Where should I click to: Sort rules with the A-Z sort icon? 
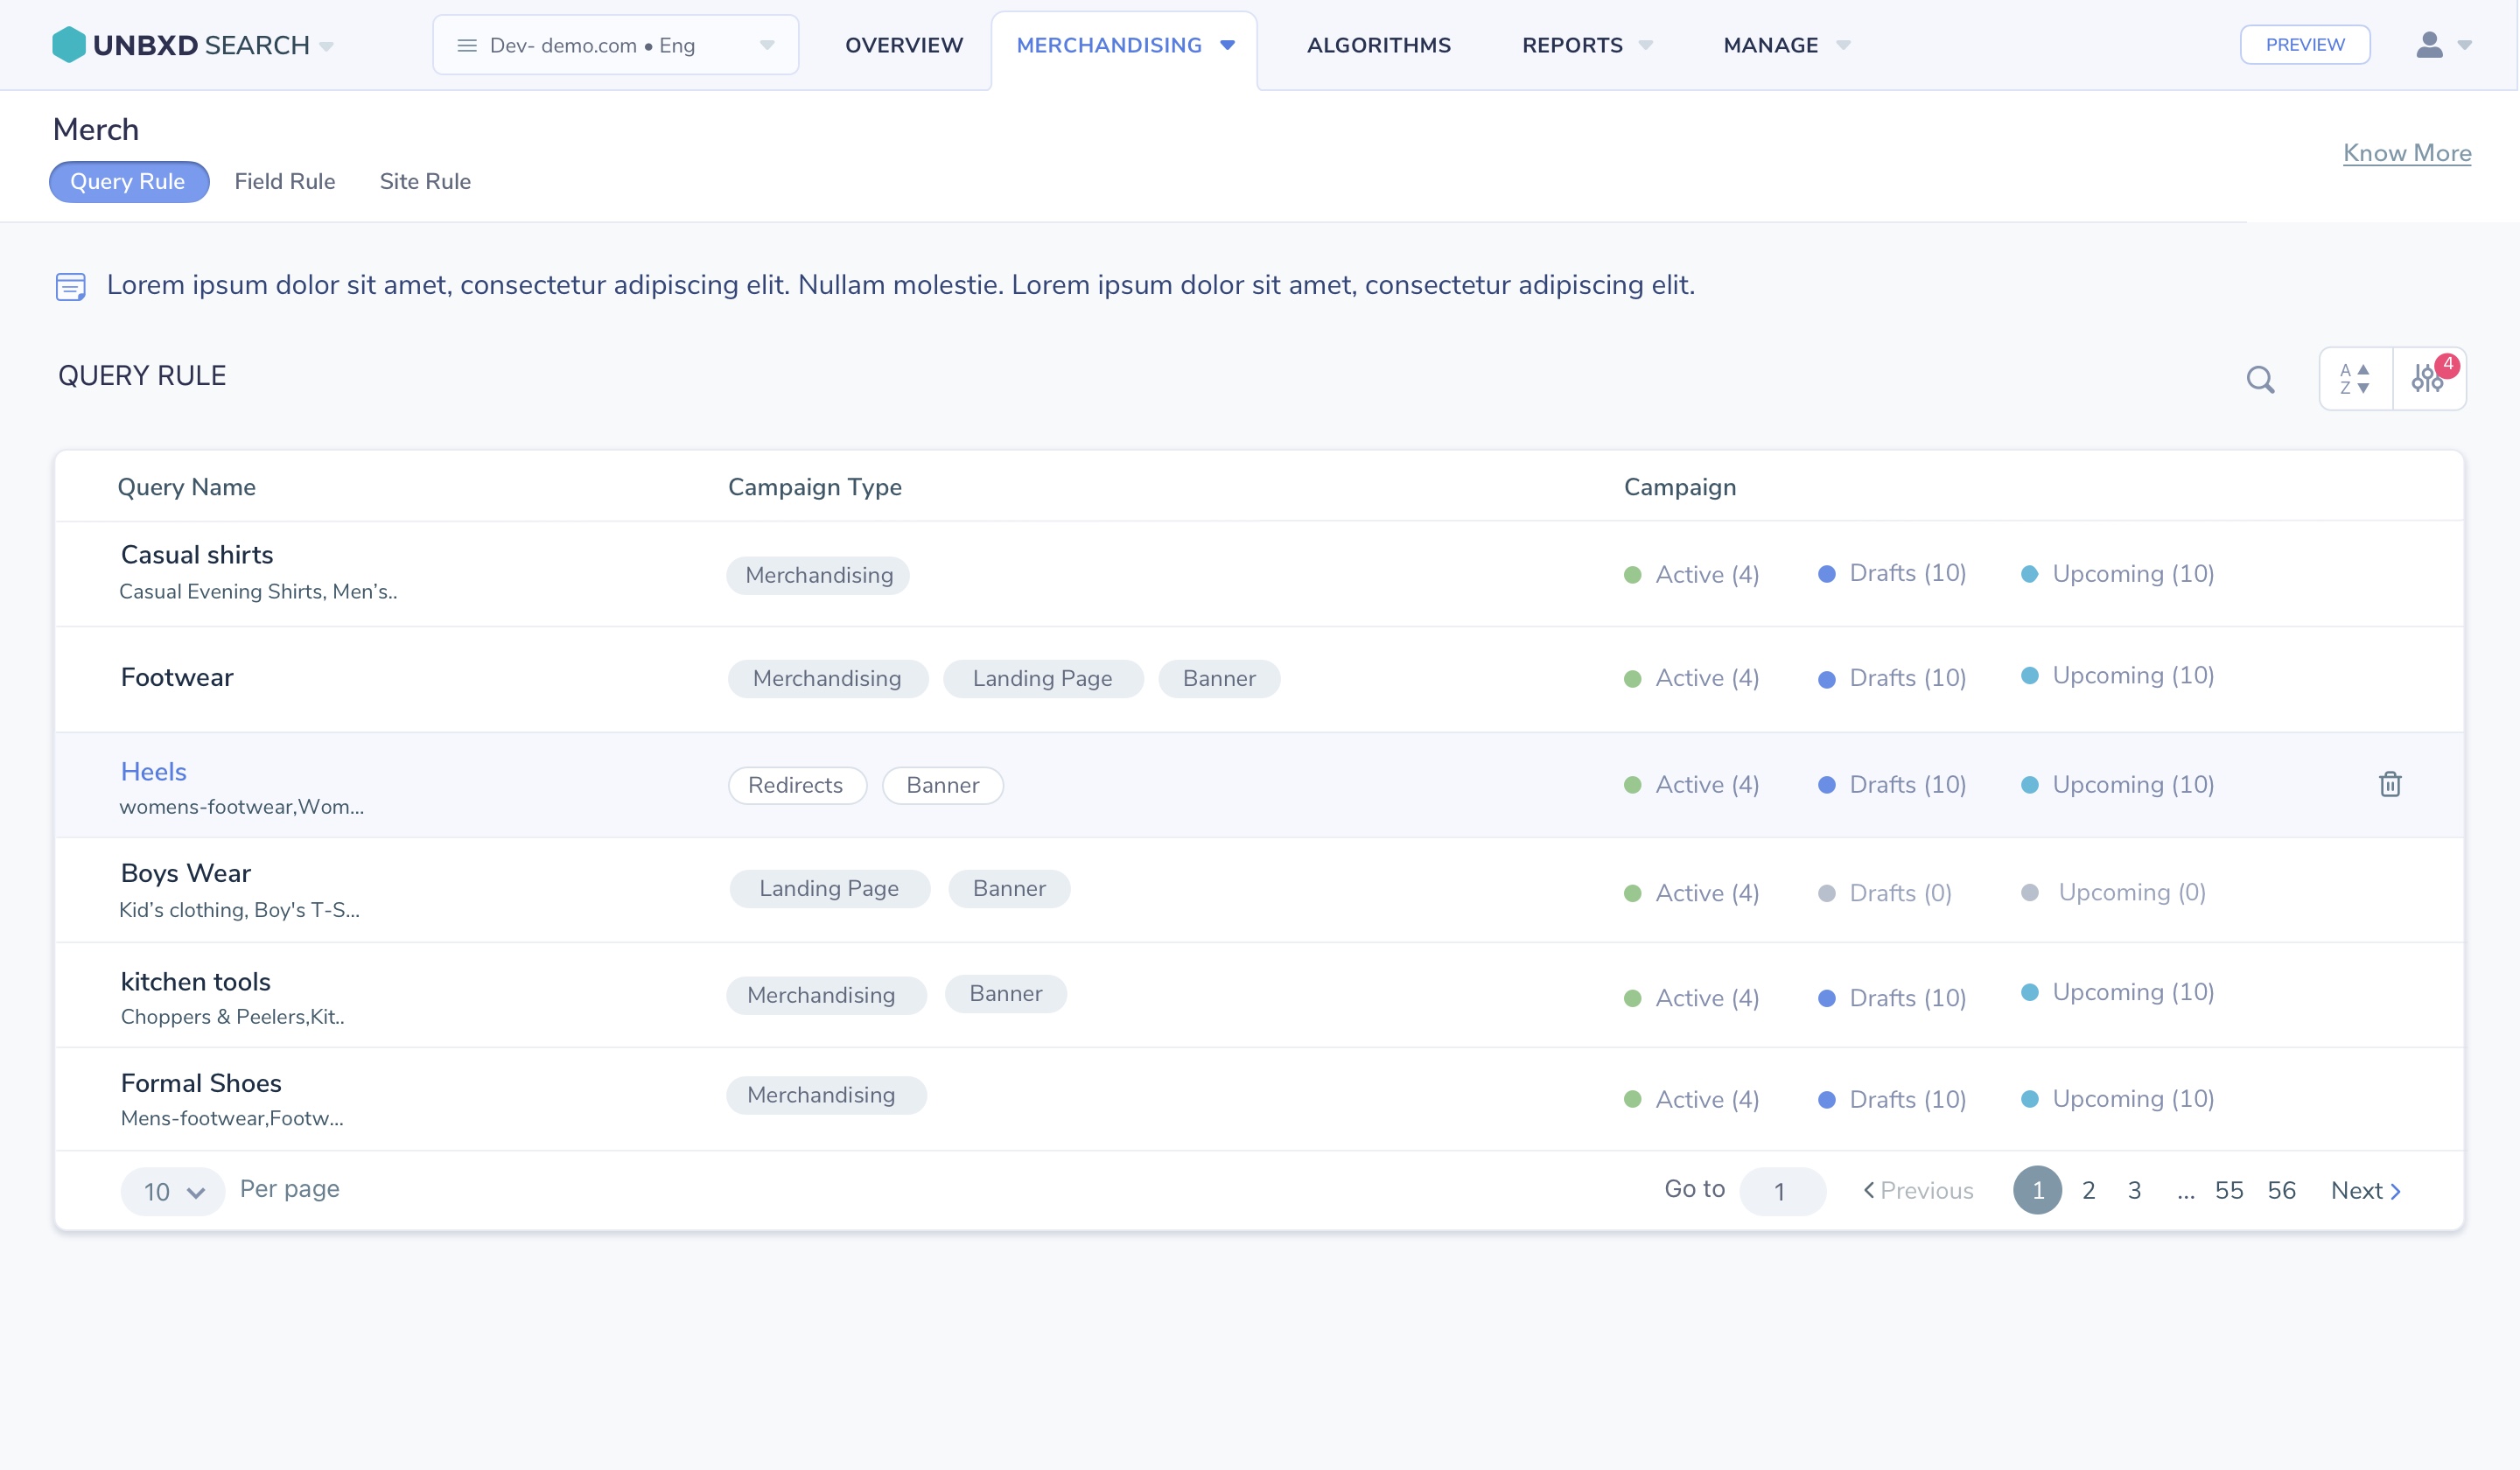point(2355,379)
